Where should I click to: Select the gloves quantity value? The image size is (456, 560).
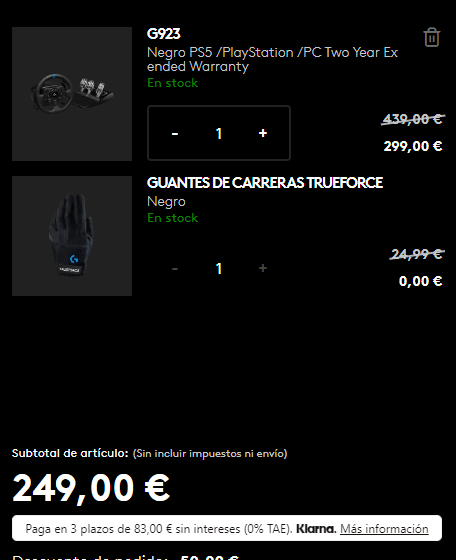(219, 268)
